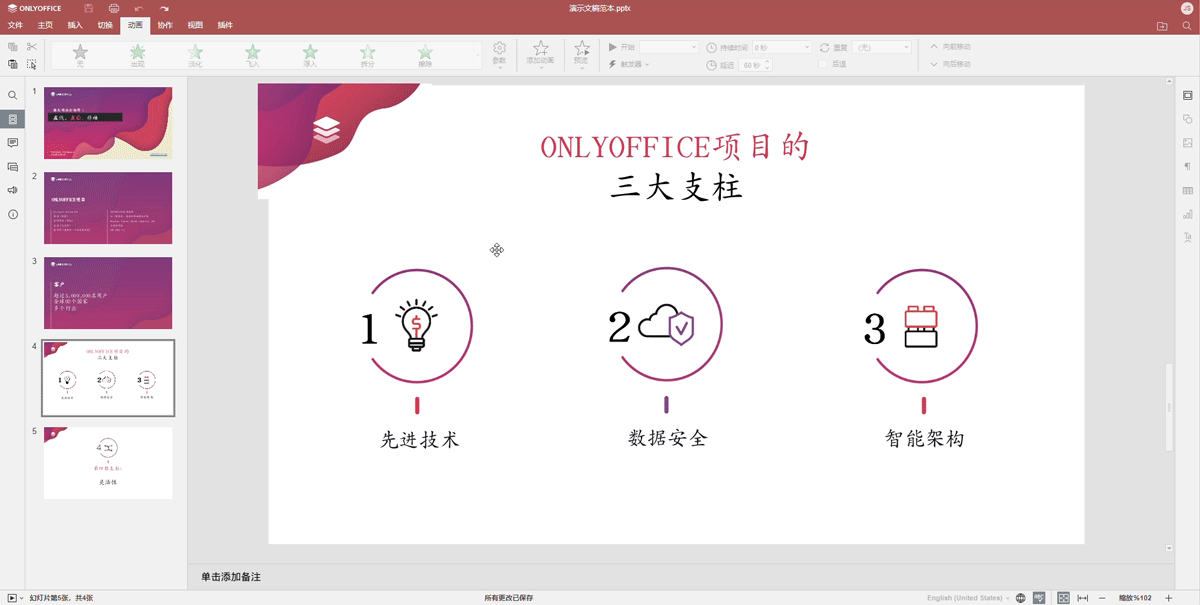Select the 无 (None) animation to remove effects
This screenshot has height=605, width=1200.
pyautogui.click(x=82, y=52)
